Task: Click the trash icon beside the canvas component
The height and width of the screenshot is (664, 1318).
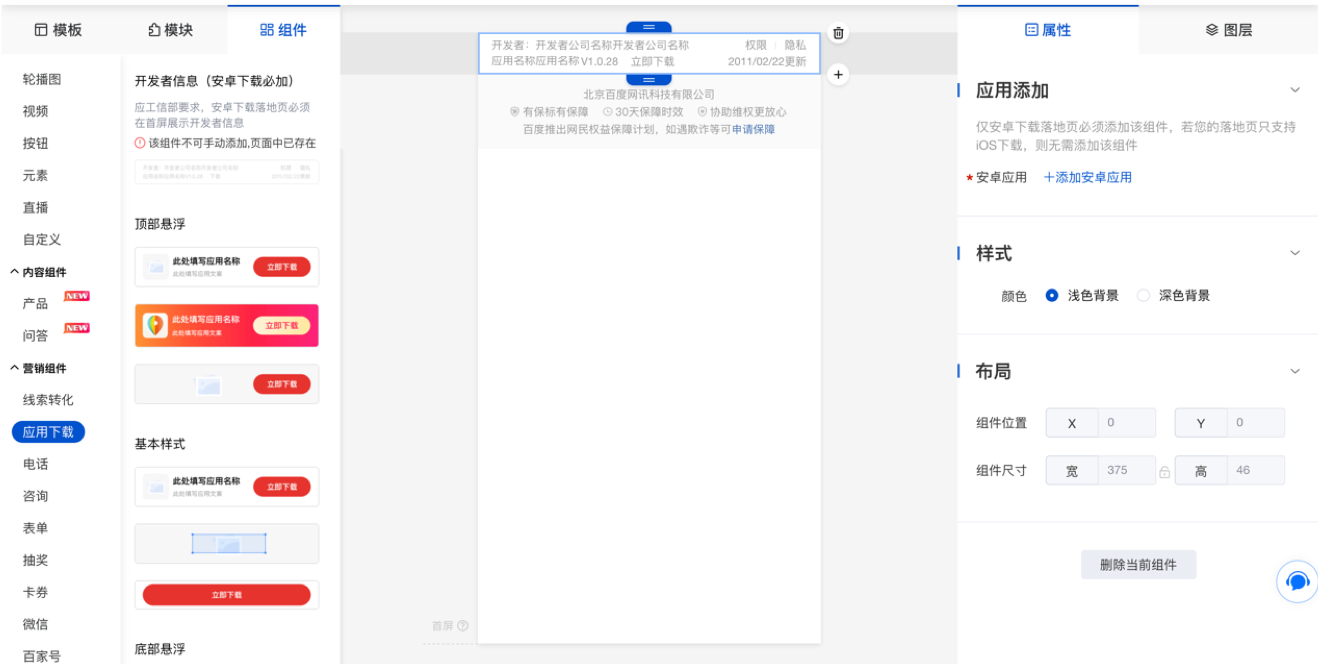Action: click(838, 33)
